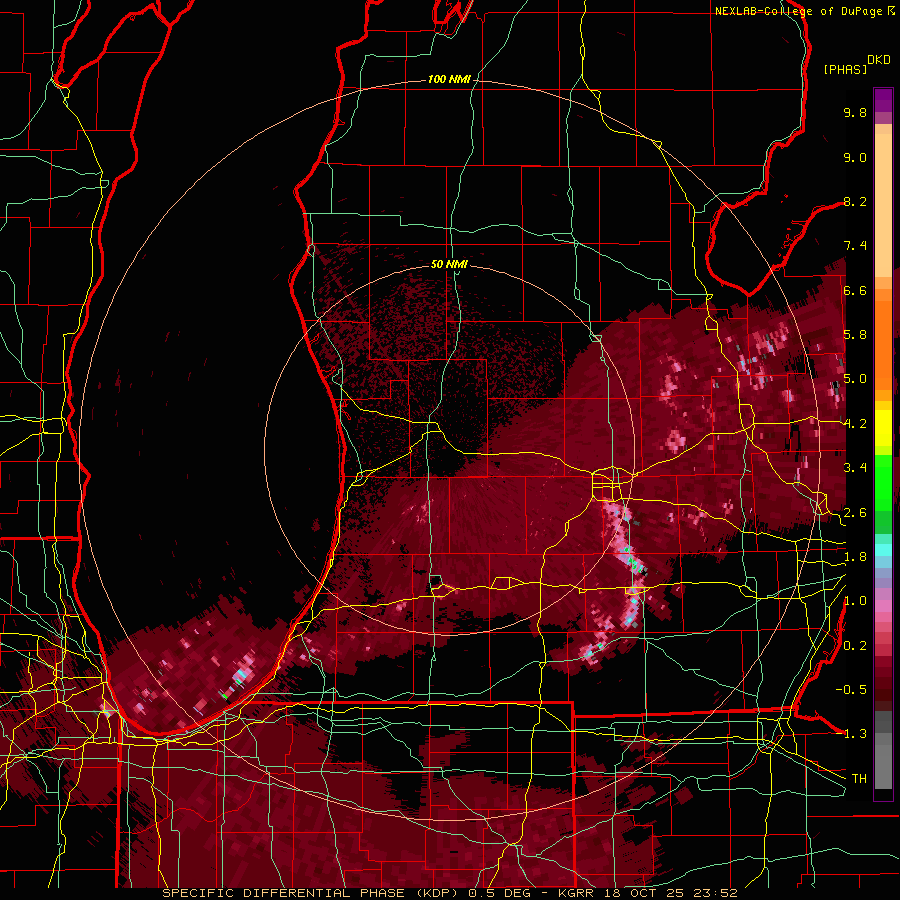
Task: Click the bright green band on the color bar
Action: point(883,481)
